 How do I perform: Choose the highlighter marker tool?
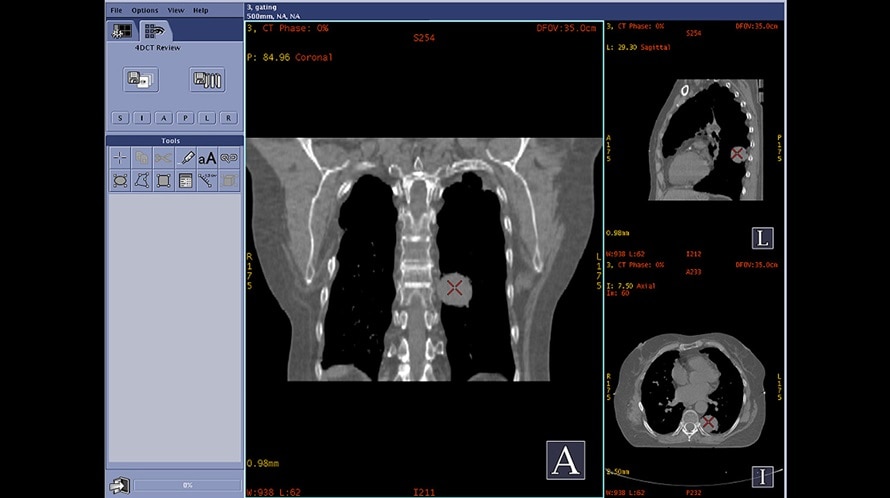(x=185, y=158)
